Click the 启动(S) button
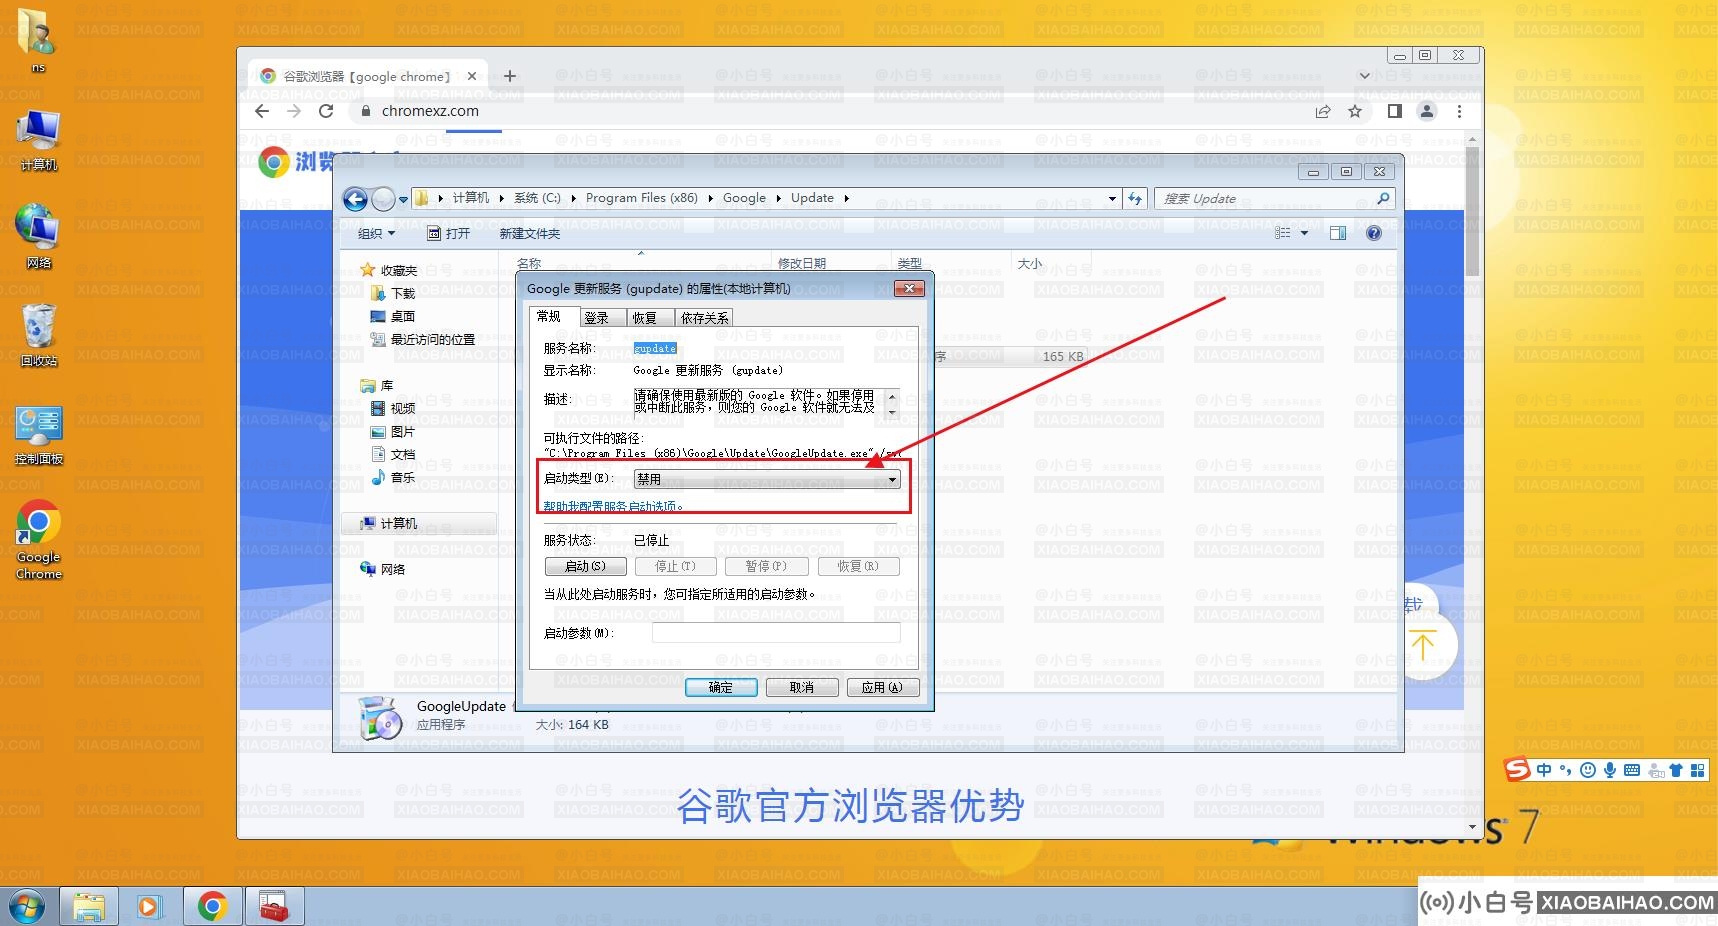 pyautogui.click(x=586, y=566)
